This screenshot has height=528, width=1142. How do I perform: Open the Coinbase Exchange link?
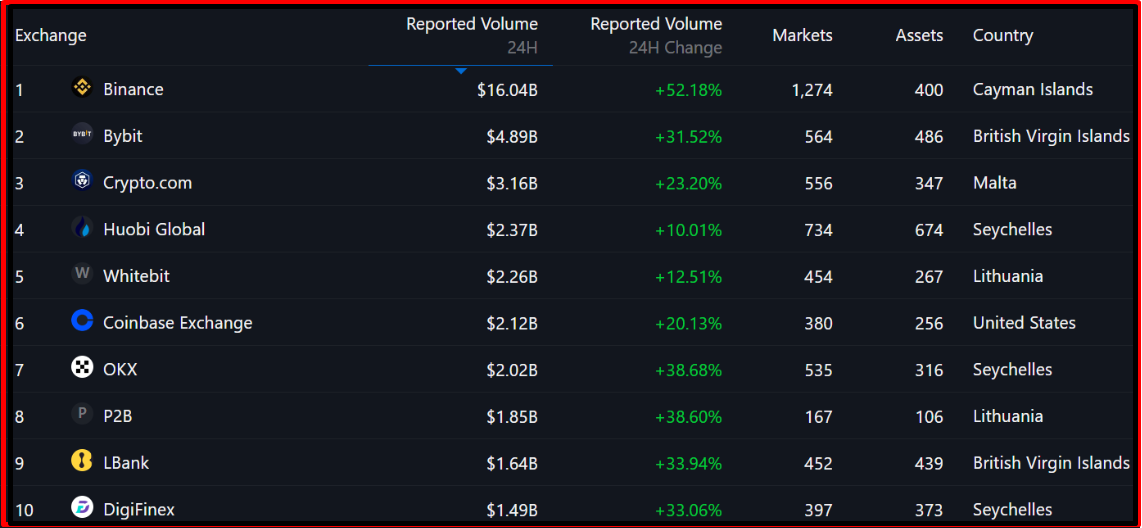click(x=178, y=323)
